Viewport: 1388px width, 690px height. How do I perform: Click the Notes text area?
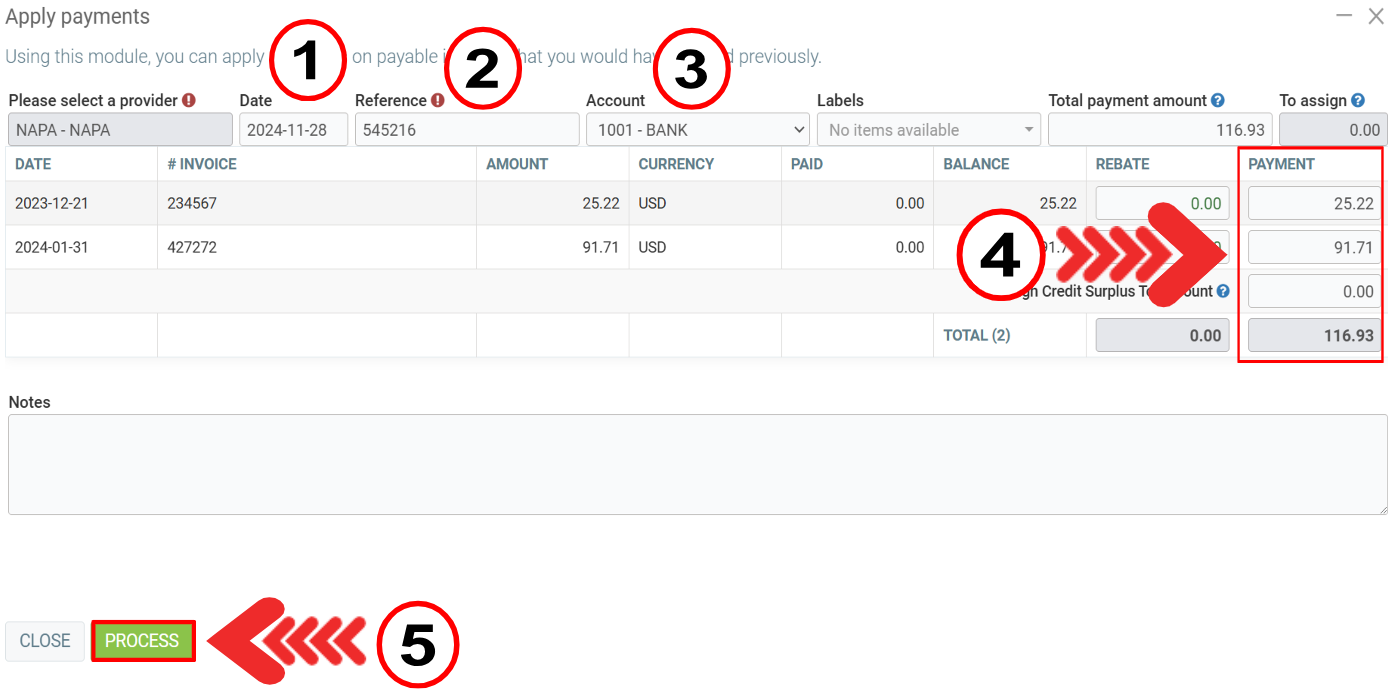click(697, 465)
